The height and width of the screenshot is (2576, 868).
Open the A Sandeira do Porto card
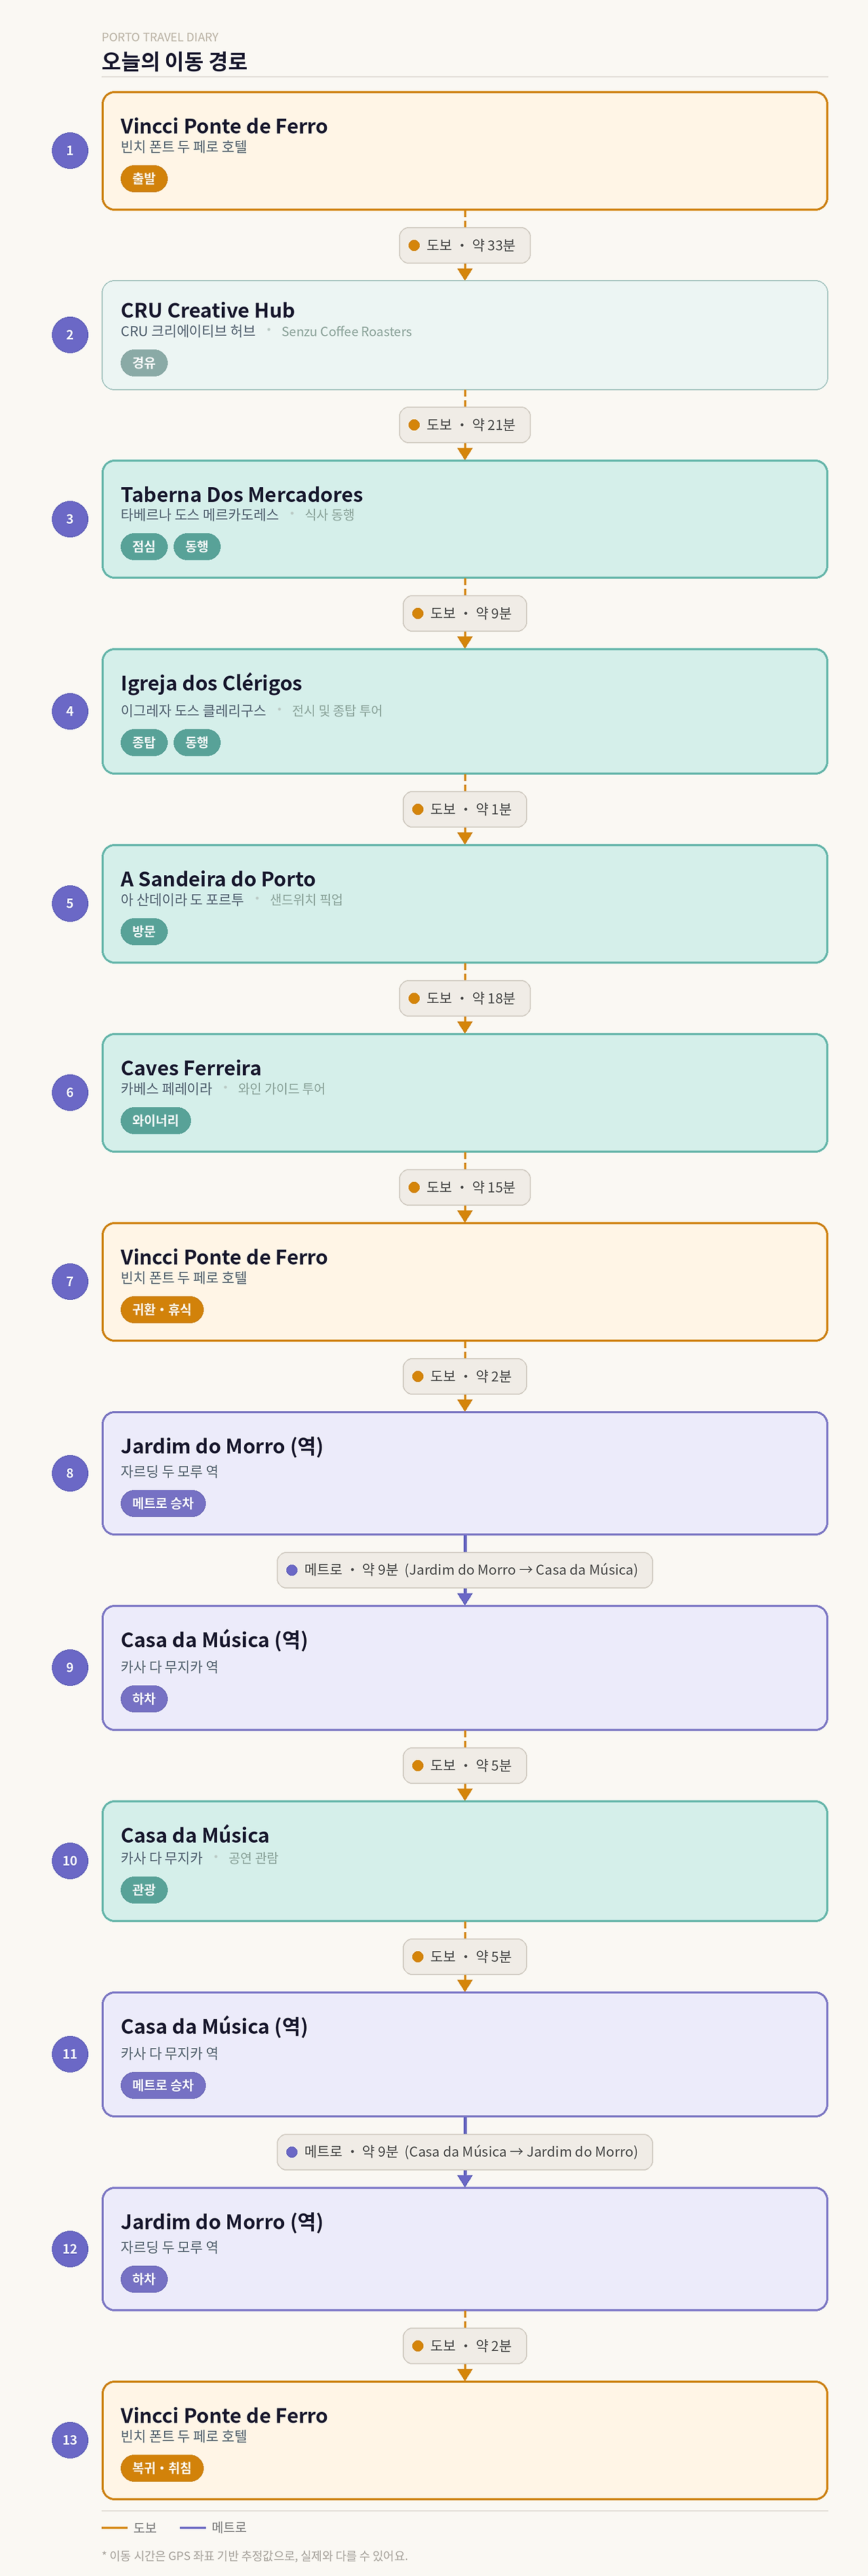[x=465, y=904]
